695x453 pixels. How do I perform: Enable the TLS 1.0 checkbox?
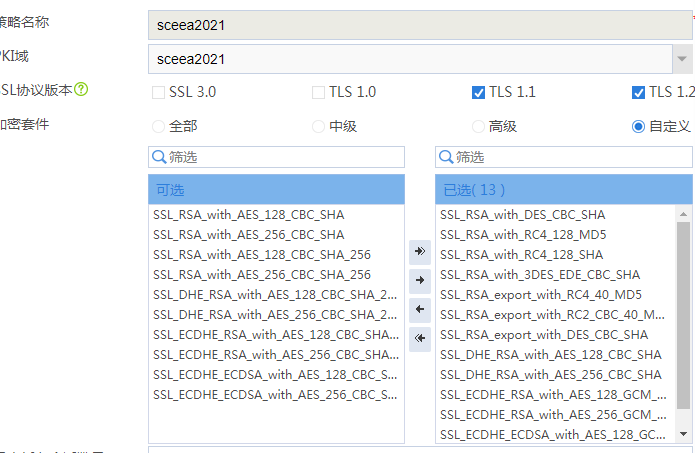pyautogui.click(x=318, y=92)
